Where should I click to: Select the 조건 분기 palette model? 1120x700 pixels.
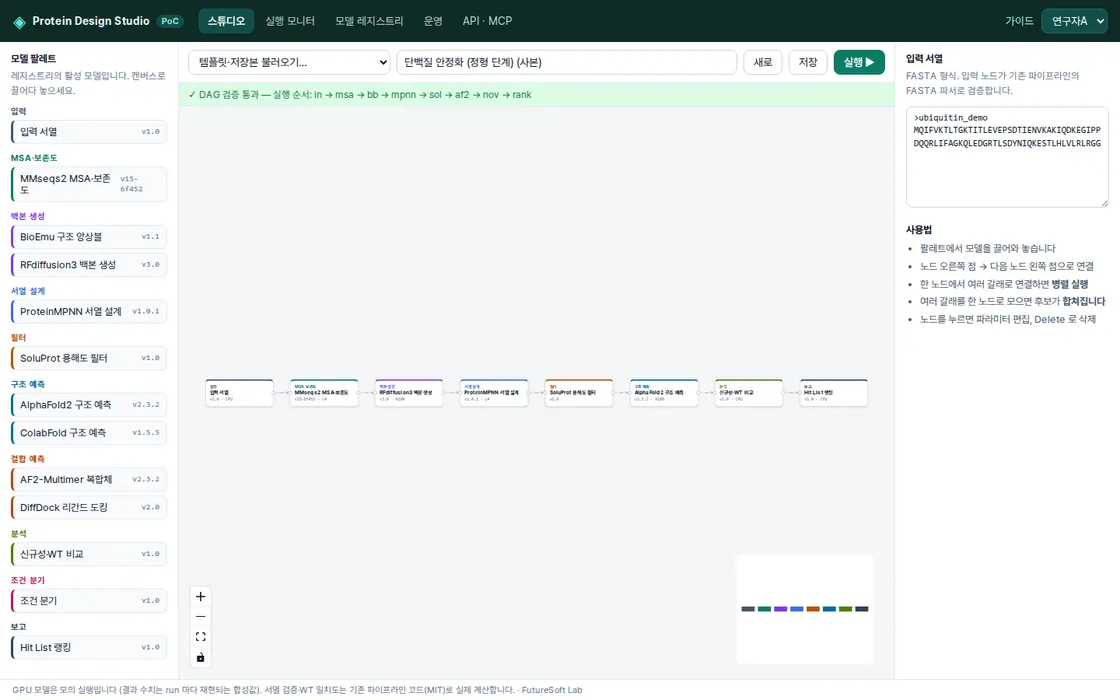[89, 601]
